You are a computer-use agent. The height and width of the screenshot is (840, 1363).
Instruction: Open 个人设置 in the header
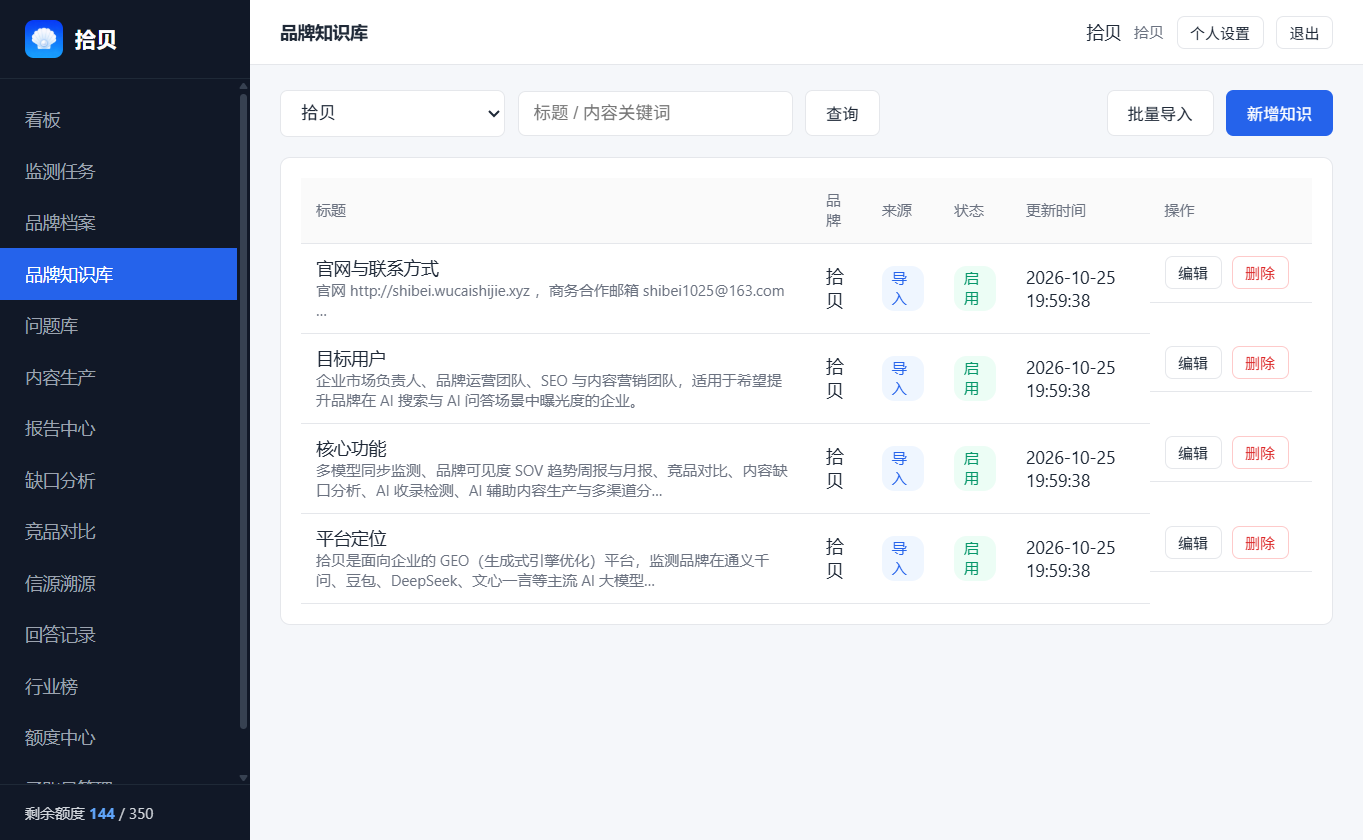pyautogui.click(x=1220, y=33)
